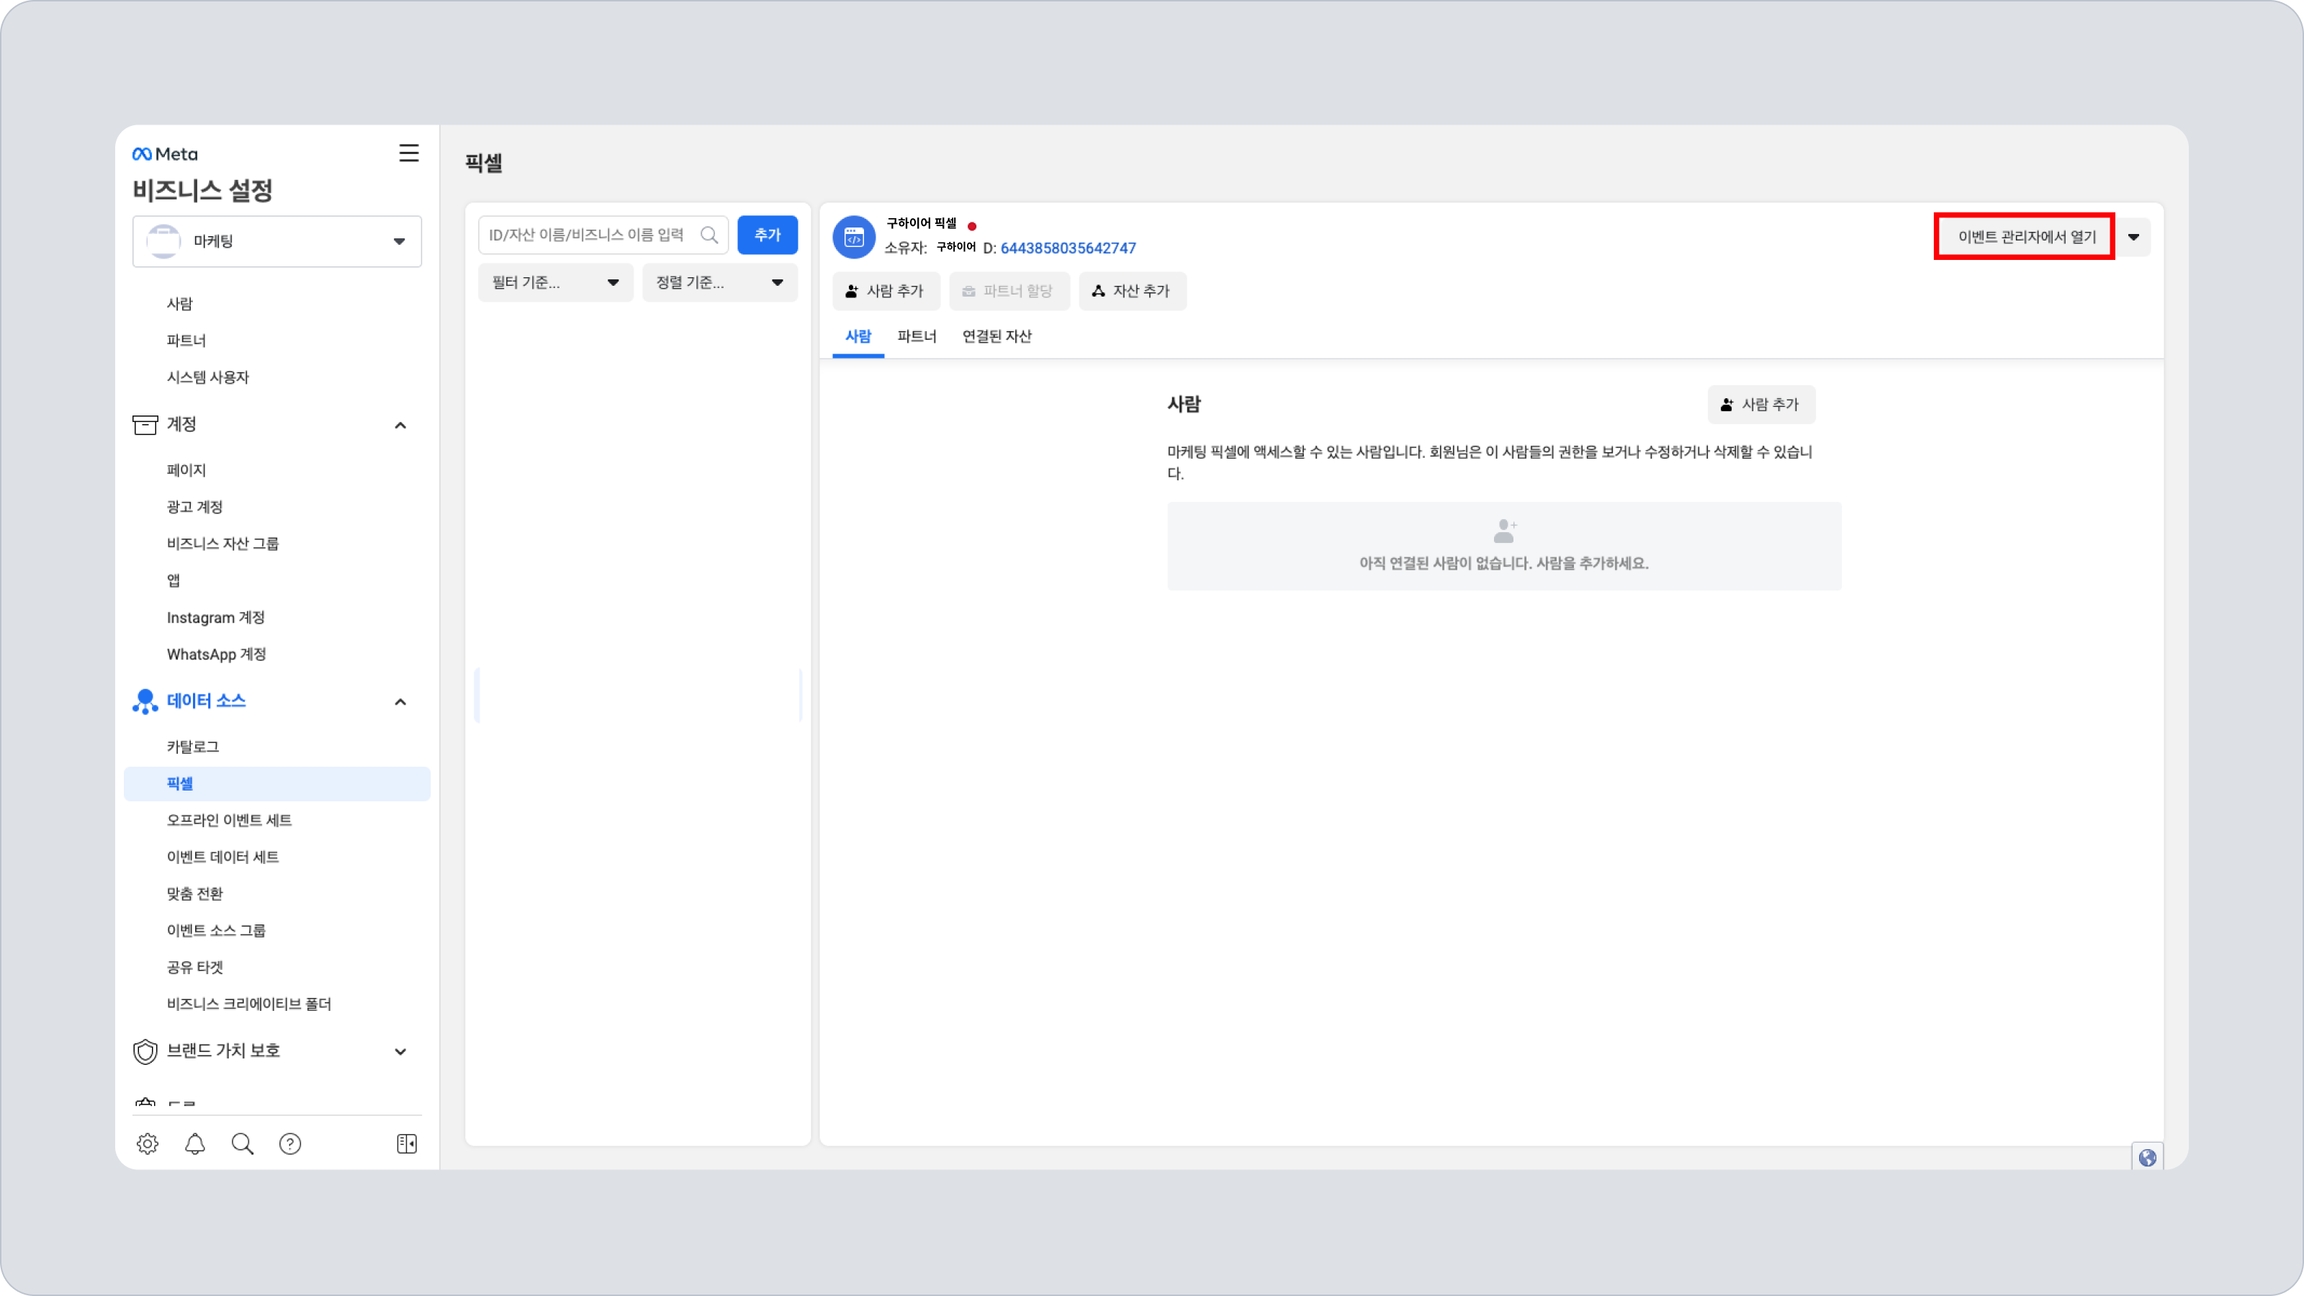Viewport: 2304px width, 1296px height.
Task: Click the search icon in the ID input field
Action: [x=709, y=235]
